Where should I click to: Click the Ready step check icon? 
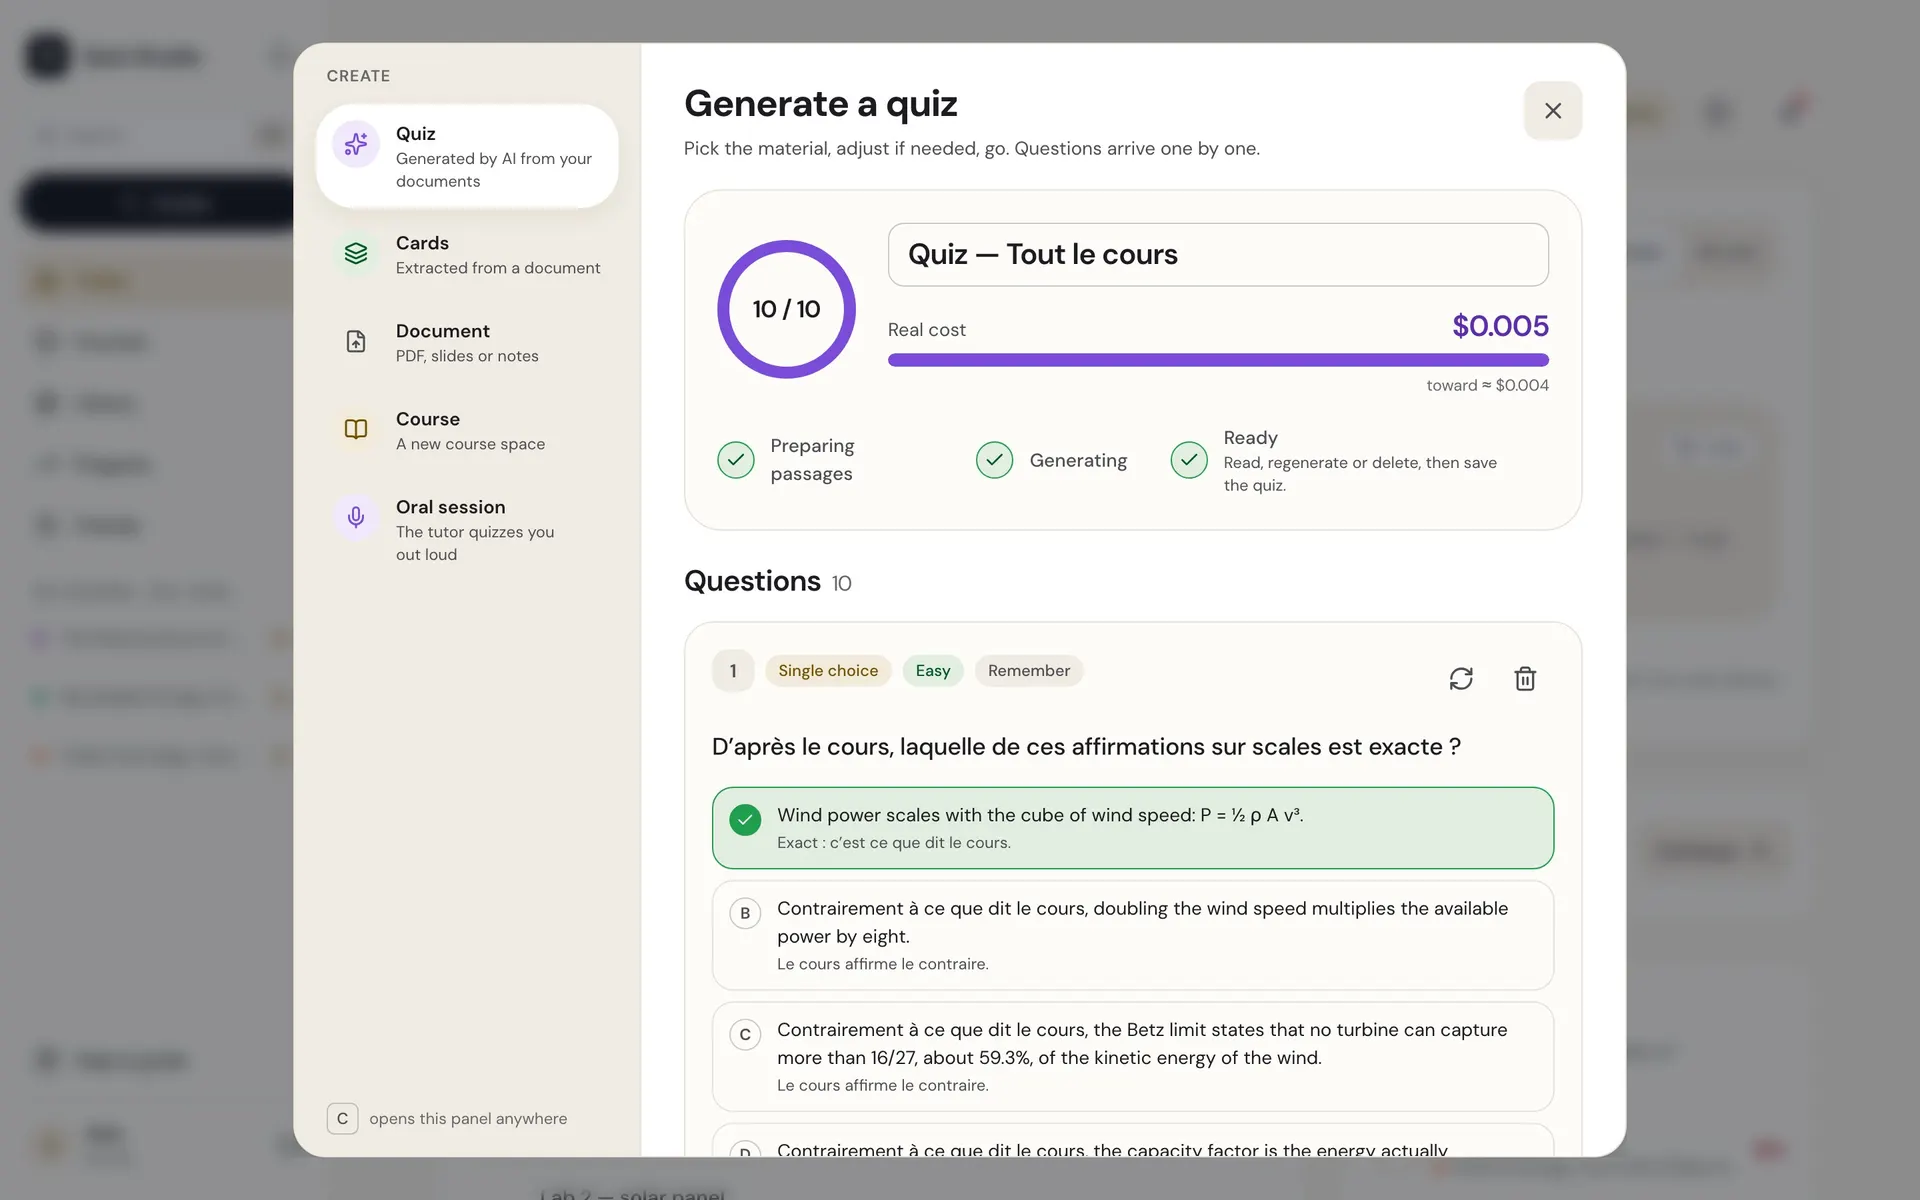(1189, 460)
